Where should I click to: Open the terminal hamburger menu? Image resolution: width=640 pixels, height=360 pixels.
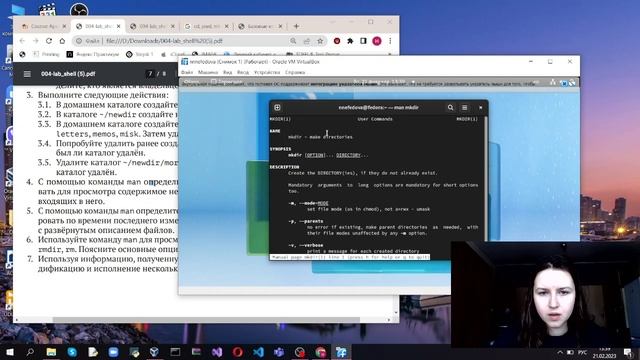(x=464, y=107)
